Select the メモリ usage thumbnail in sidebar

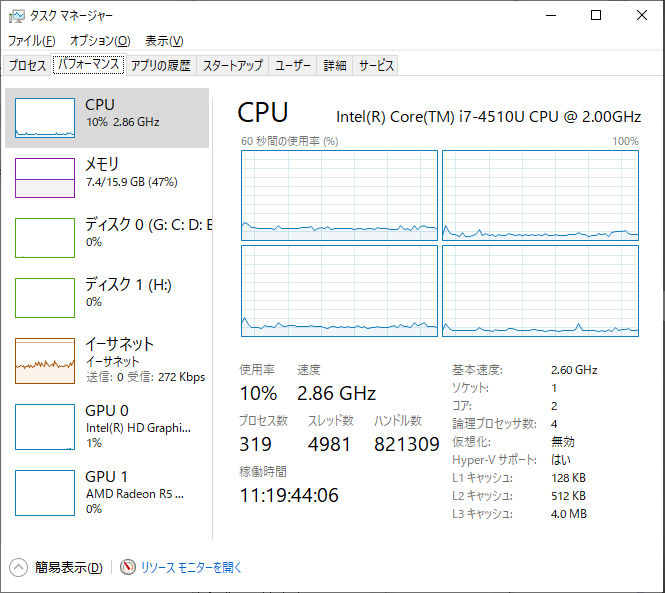(45, 178)
